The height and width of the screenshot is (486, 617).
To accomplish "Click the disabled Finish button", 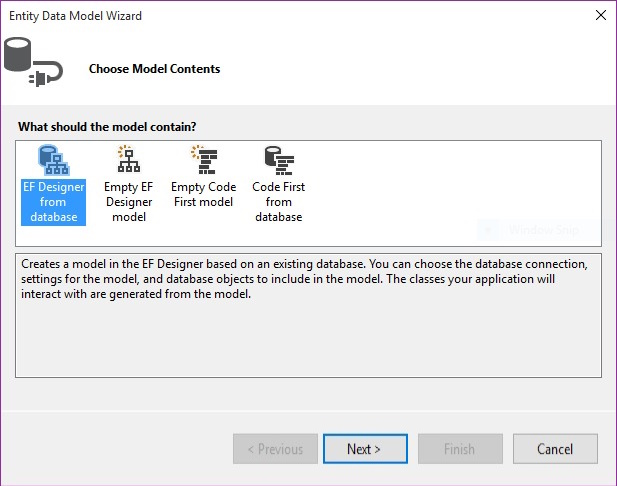I will coord(460,449).
